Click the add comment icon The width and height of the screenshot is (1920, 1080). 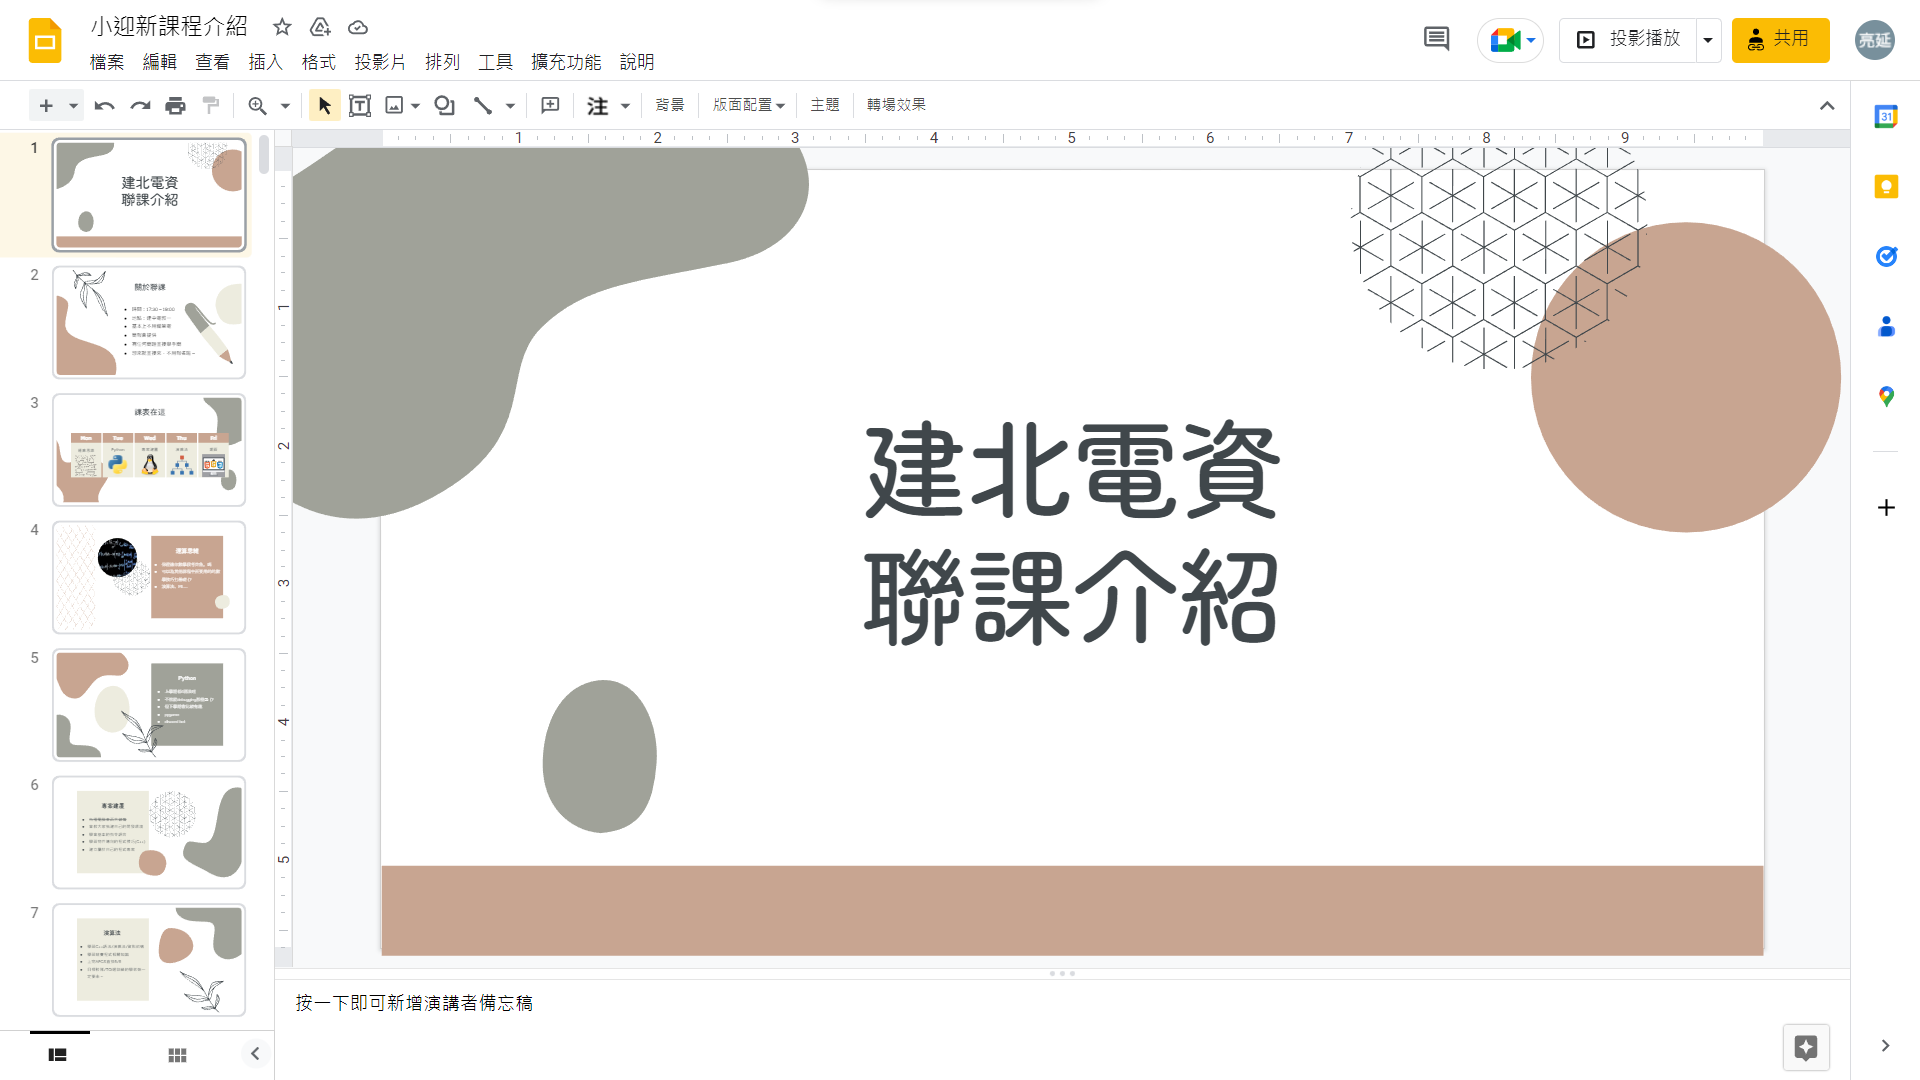click(550, 105)
